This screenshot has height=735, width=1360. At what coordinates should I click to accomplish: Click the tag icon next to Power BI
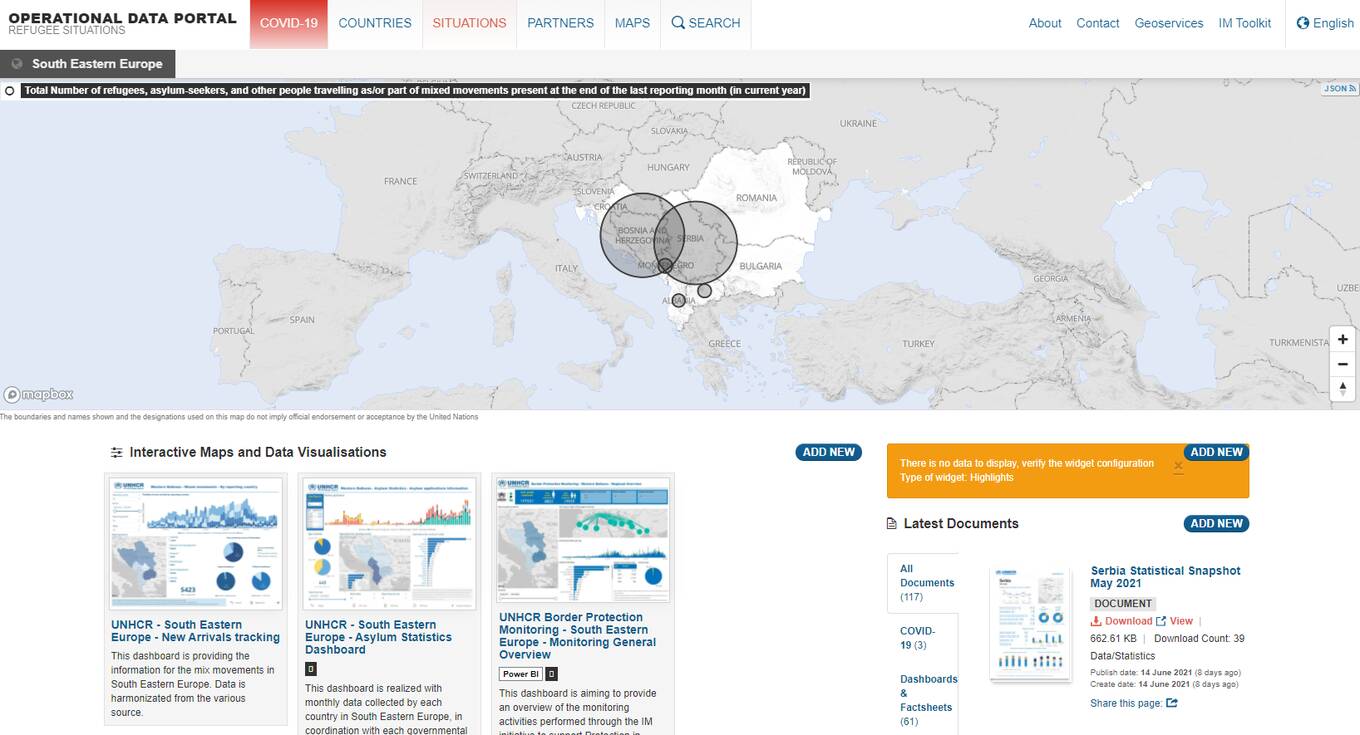click(552, 674)
